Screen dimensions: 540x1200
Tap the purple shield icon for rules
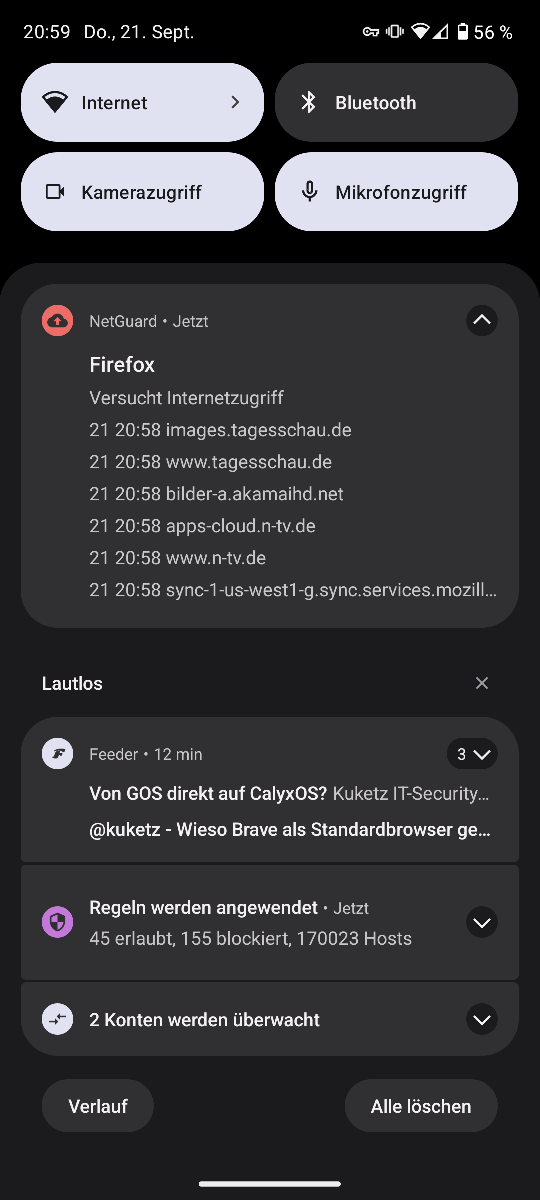58,922
